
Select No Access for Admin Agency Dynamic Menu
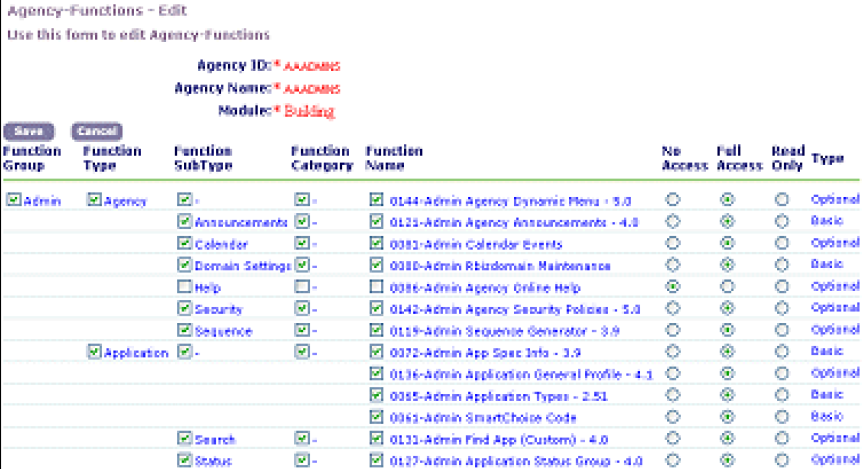click(x=673, y=200)
